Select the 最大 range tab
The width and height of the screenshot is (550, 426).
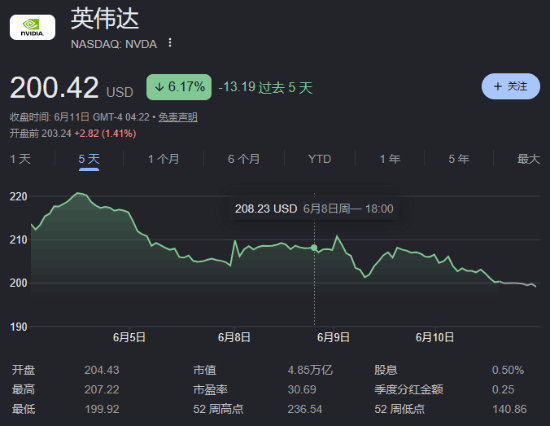pyautogui.click(x=529, y=159)
